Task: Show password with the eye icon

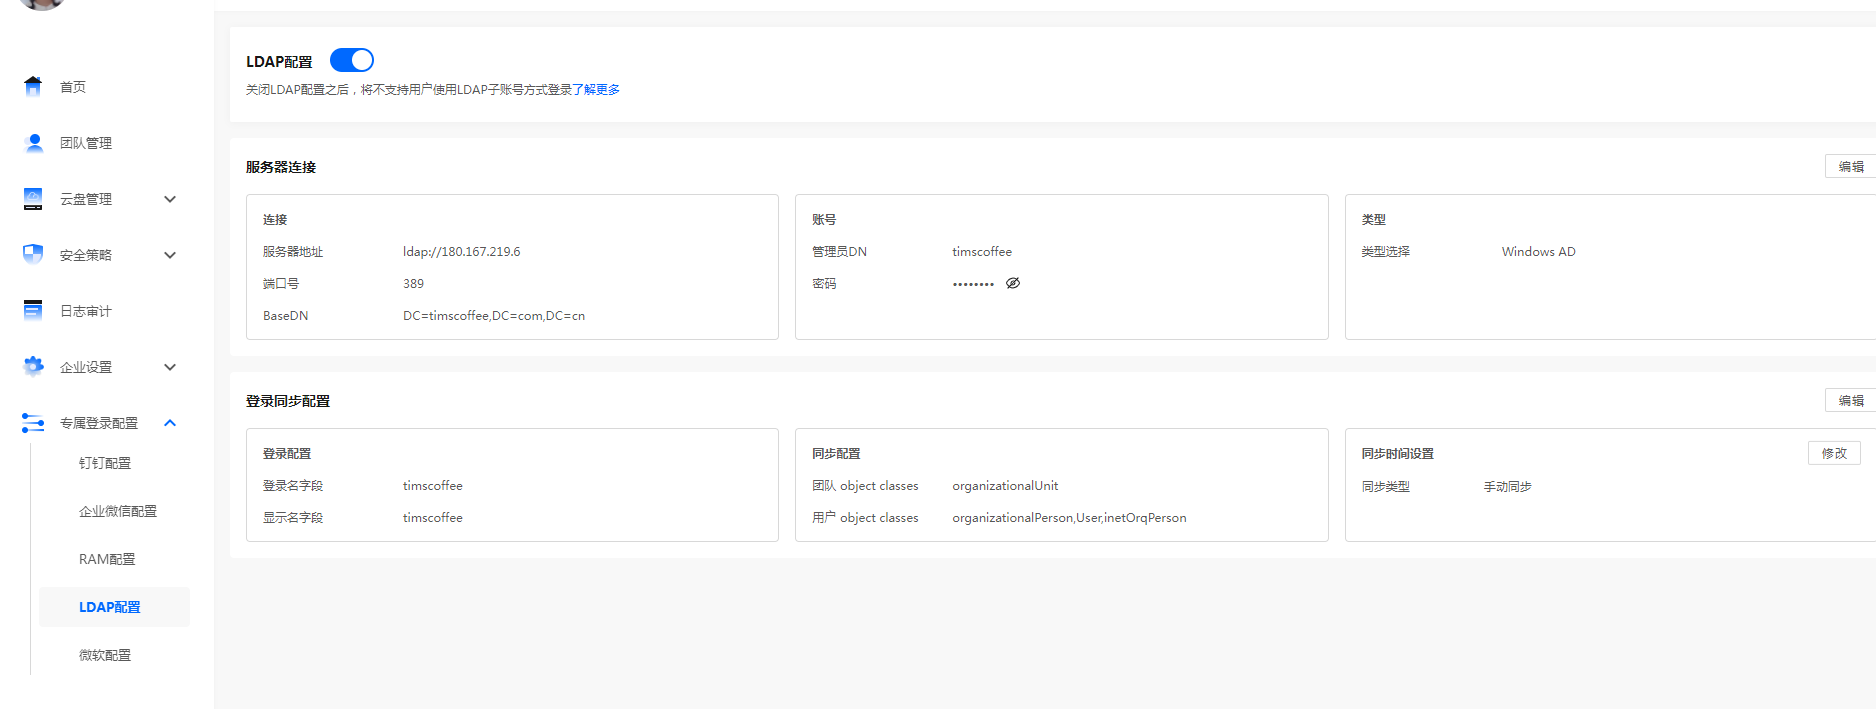Action: coord(1013,283)
